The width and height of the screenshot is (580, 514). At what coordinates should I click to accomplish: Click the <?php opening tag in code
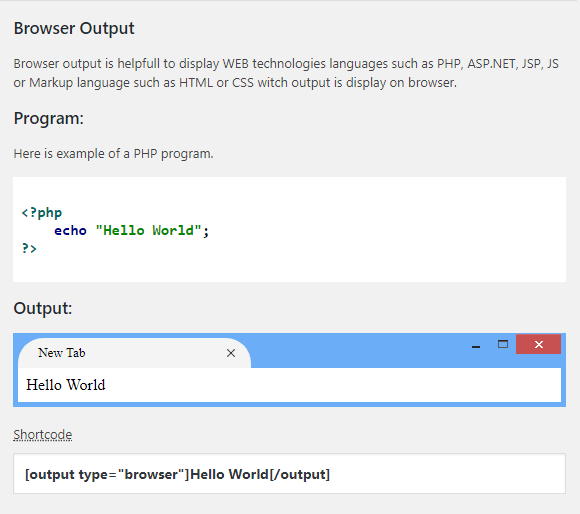(x=42, y=213)
